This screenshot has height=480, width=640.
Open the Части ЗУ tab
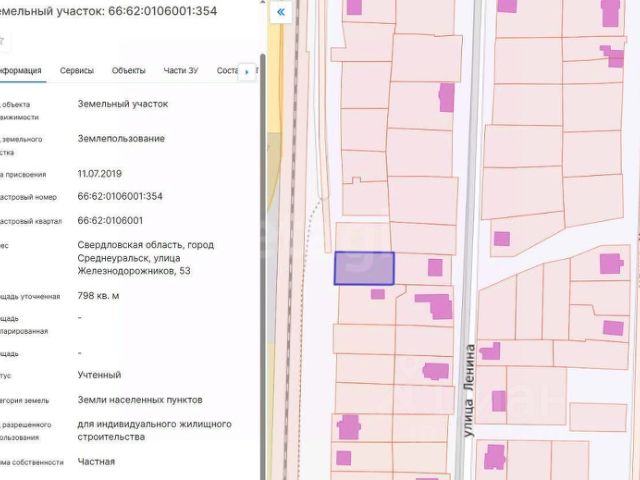pos(181,70)
